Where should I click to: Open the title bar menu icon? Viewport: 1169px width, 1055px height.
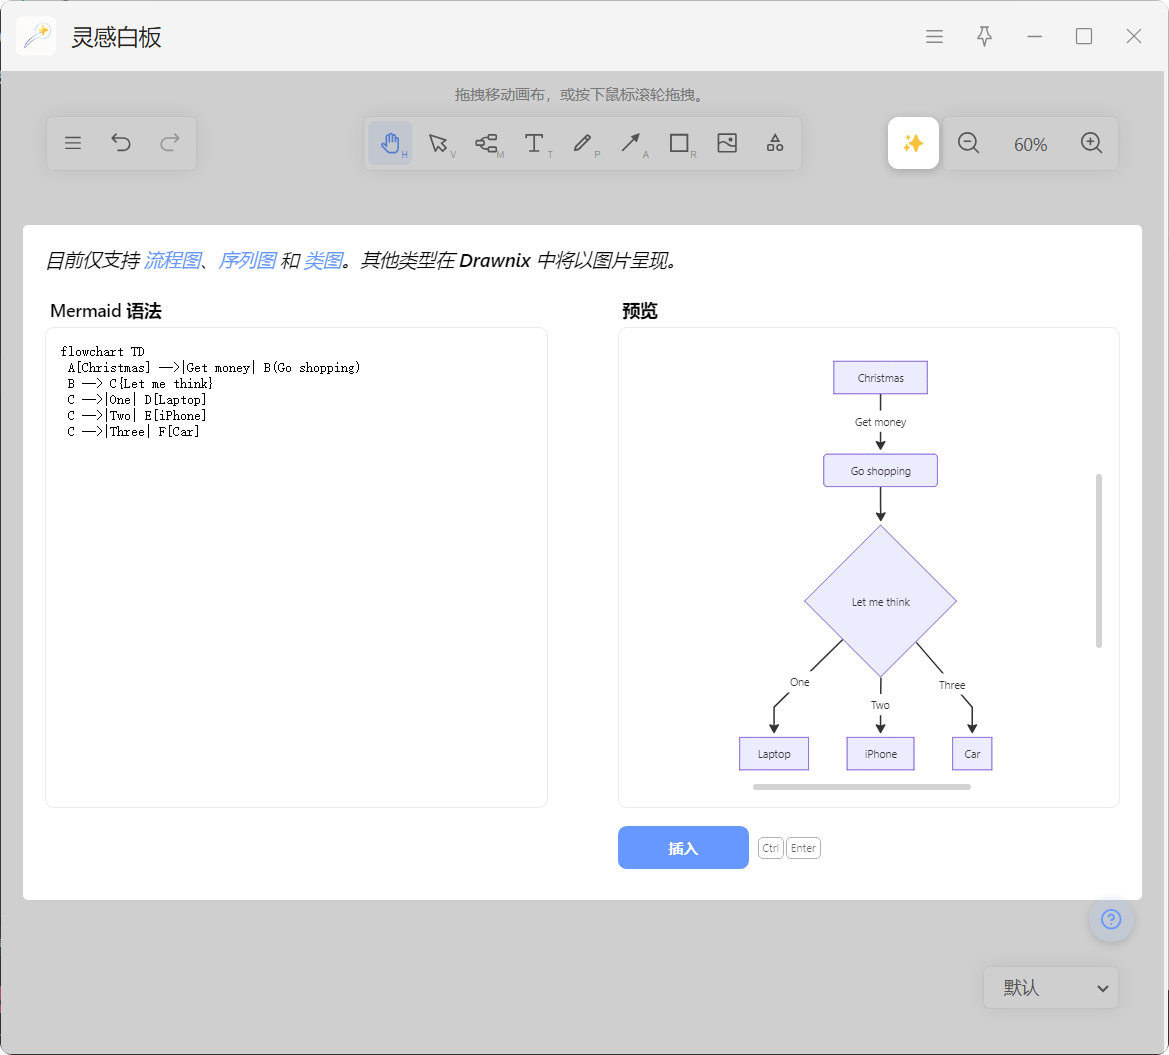point(934,37)
